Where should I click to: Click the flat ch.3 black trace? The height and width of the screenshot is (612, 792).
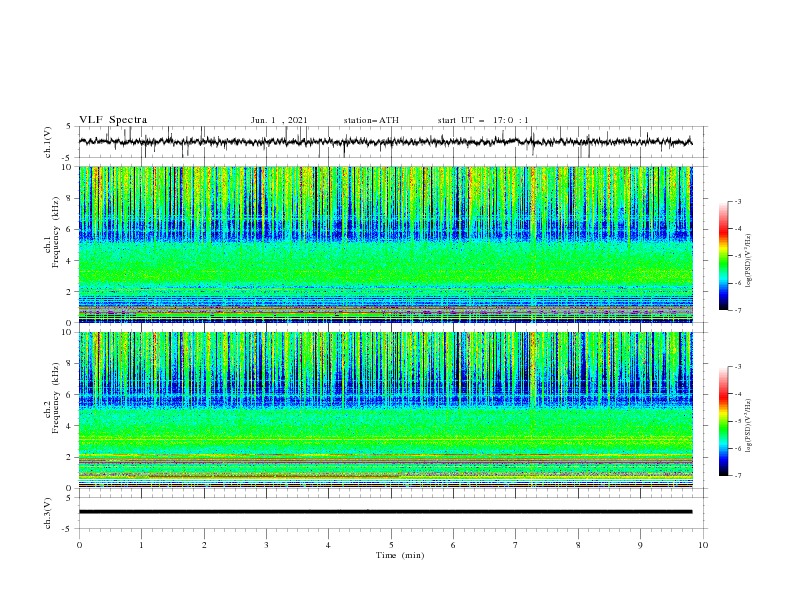[385, 512]
